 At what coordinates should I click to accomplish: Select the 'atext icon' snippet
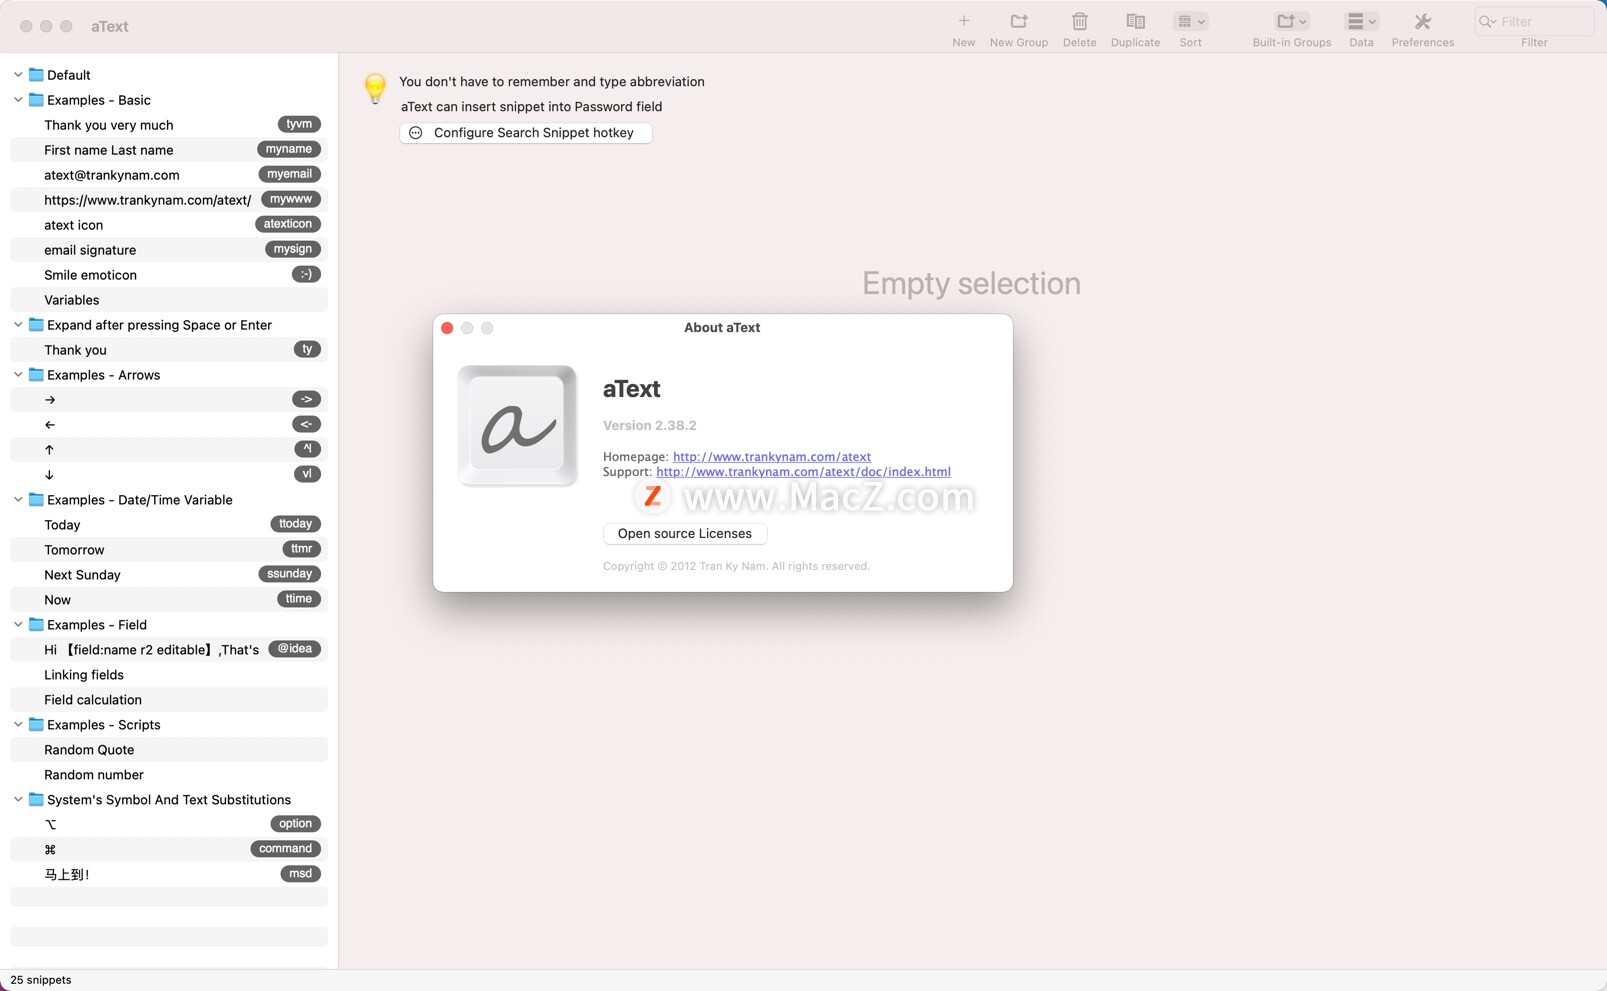169,225
